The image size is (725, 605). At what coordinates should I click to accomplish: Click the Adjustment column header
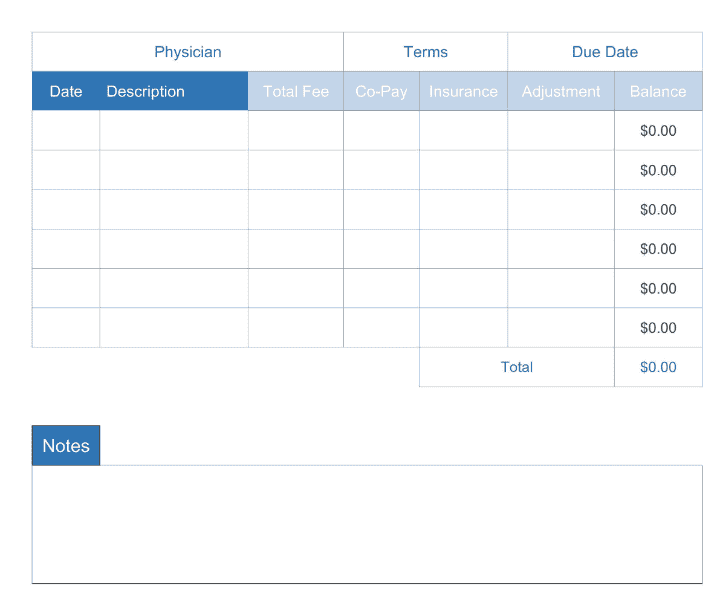[x=561, y=91]
